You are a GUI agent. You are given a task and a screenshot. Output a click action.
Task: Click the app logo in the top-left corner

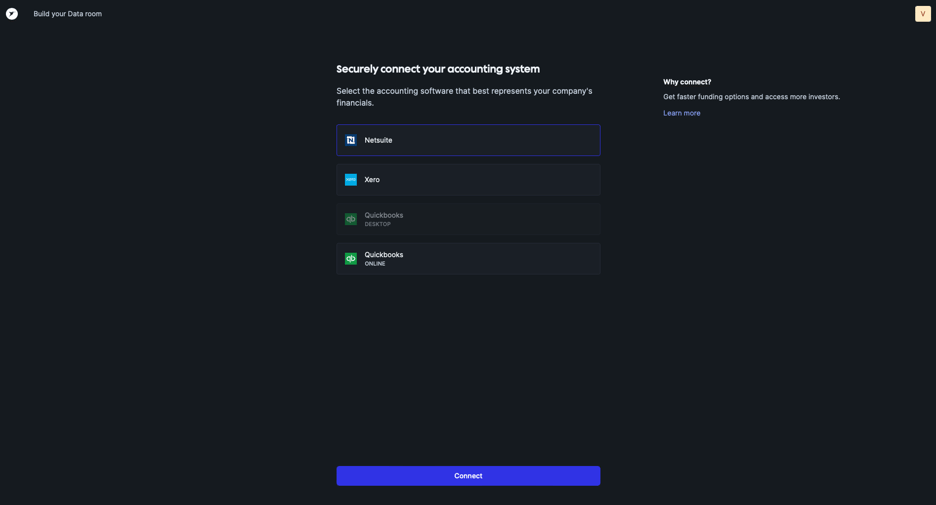(12, 14)
